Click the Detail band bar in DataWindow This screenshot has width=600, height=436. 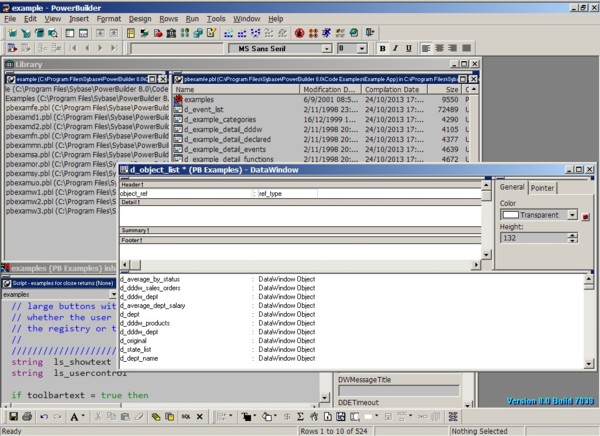pos(300,202)
